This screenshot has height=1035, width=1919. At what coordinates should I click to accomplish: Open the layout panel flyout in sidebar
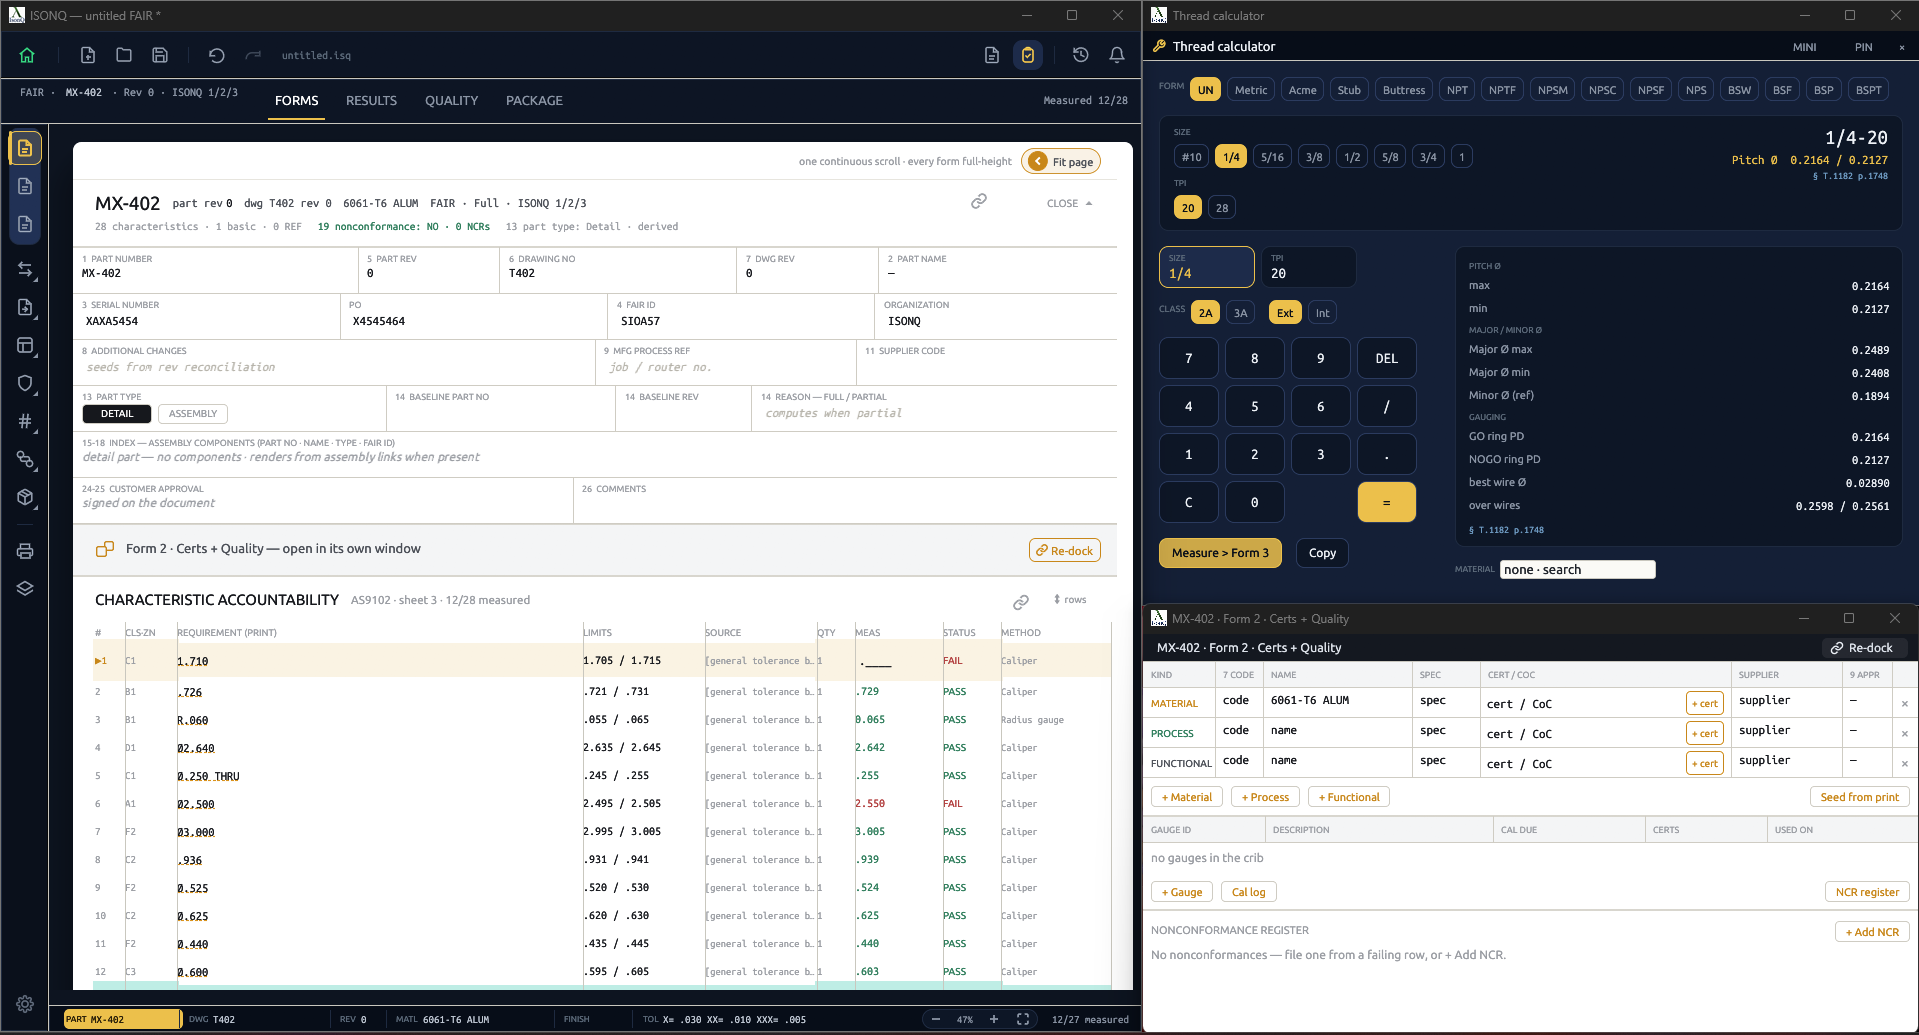(26, 345)
